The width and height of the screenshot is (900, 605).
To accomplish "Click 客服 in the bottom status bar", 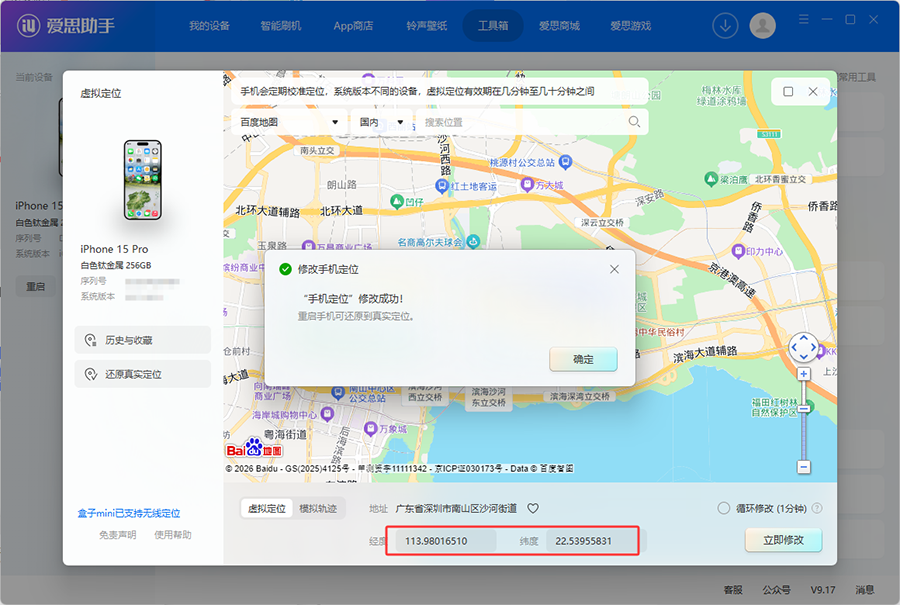I will click(x=733, y=590).
